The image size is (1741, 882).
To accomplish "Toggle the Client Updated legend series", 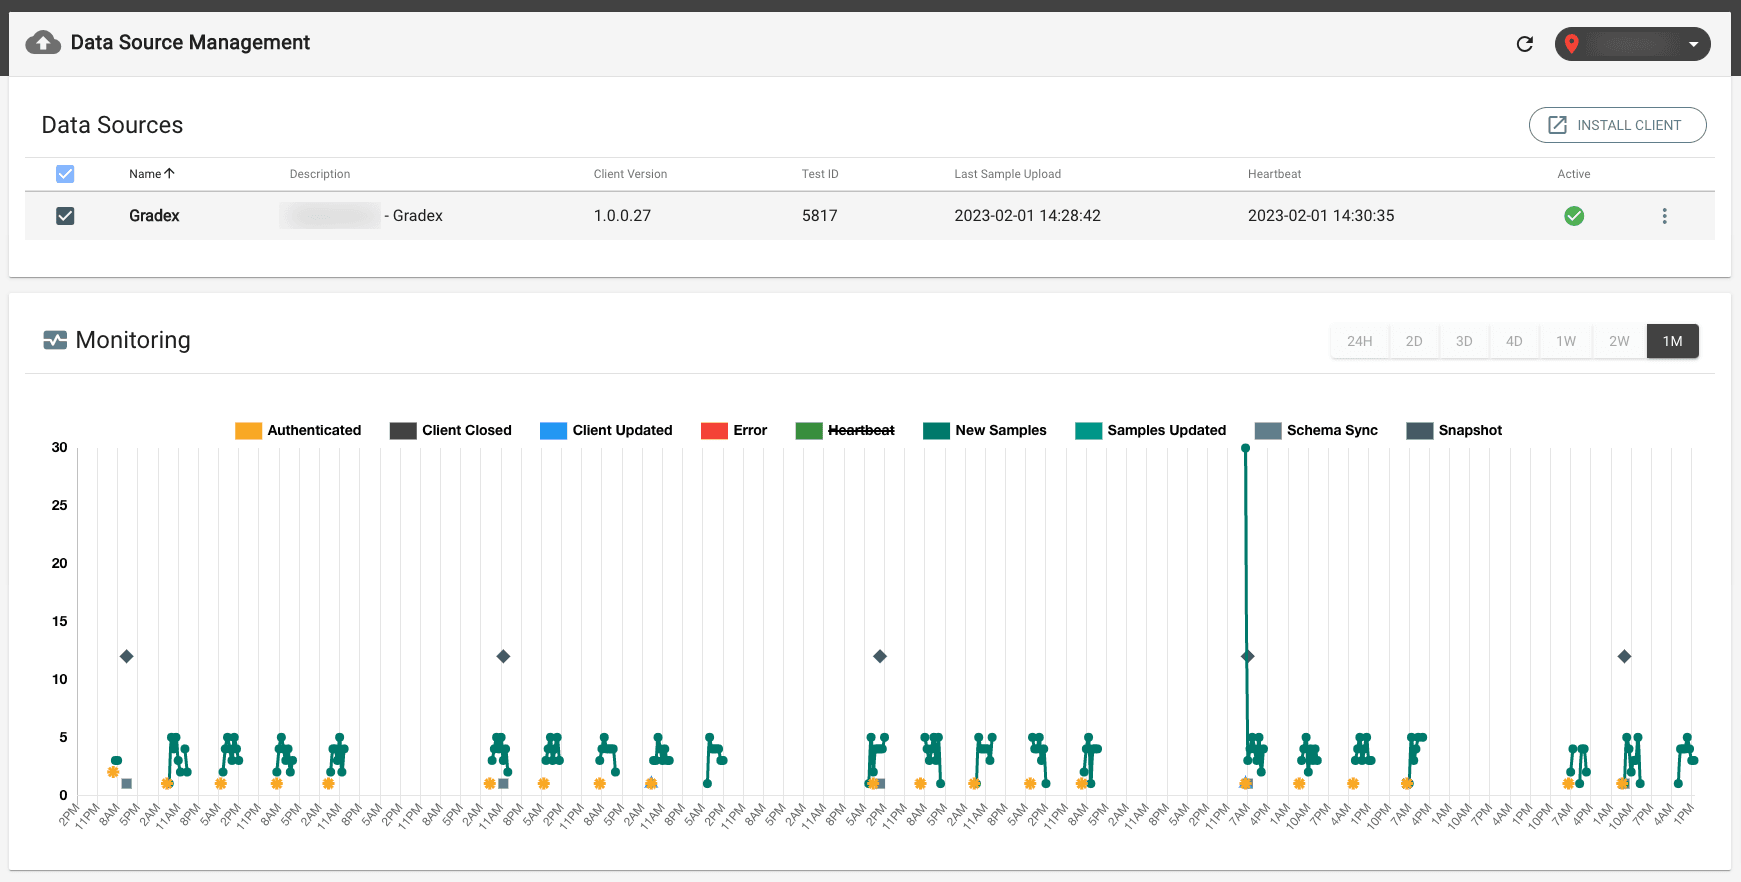I will [x=606, y=431].
